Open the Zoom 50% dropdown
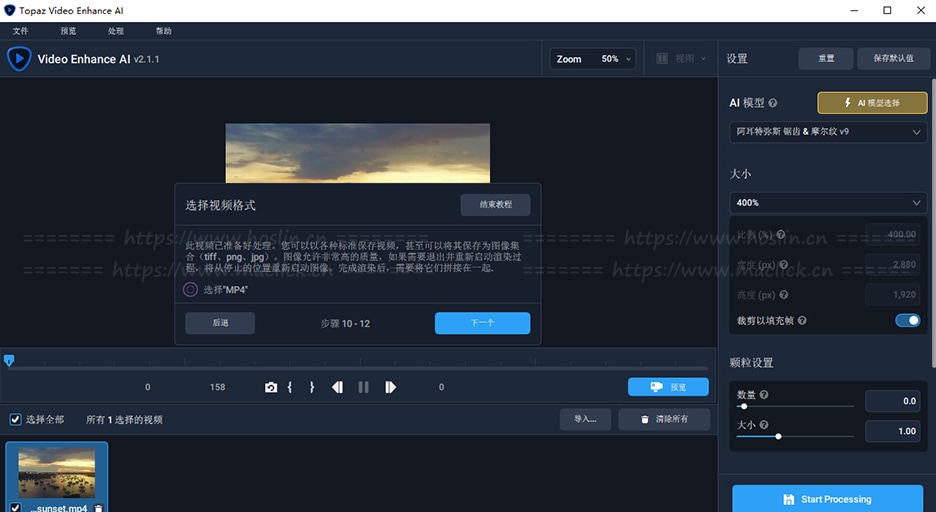 [x=592, y=58]
